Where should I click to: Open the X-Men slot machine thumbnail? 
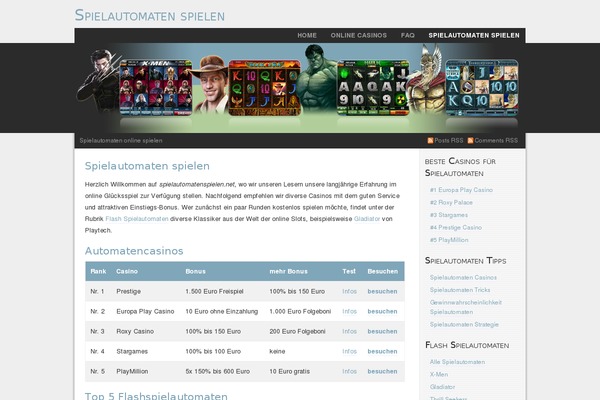[156, 88]
